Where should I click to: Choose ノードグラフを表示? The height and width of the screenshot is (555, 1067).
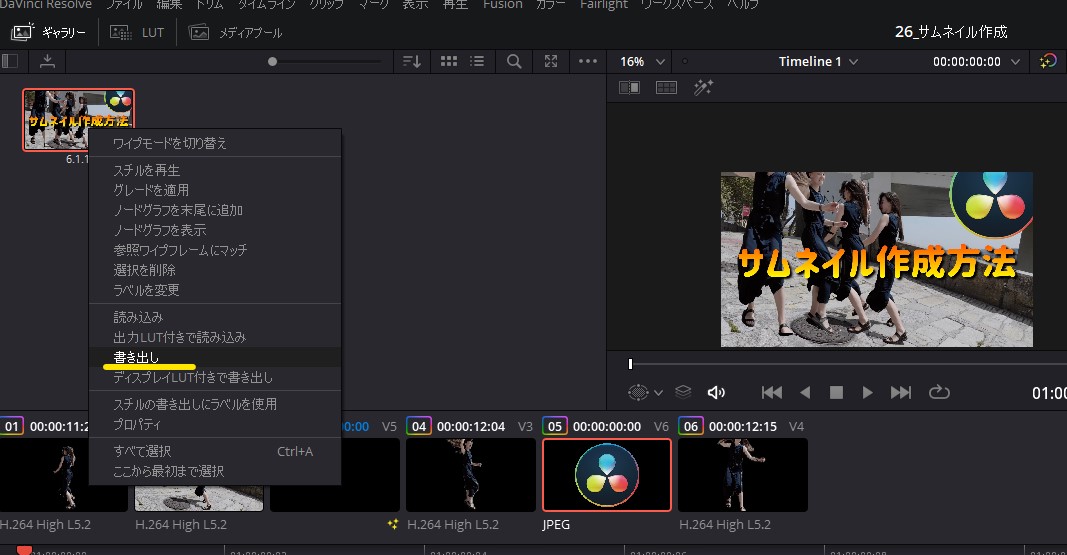215,230
